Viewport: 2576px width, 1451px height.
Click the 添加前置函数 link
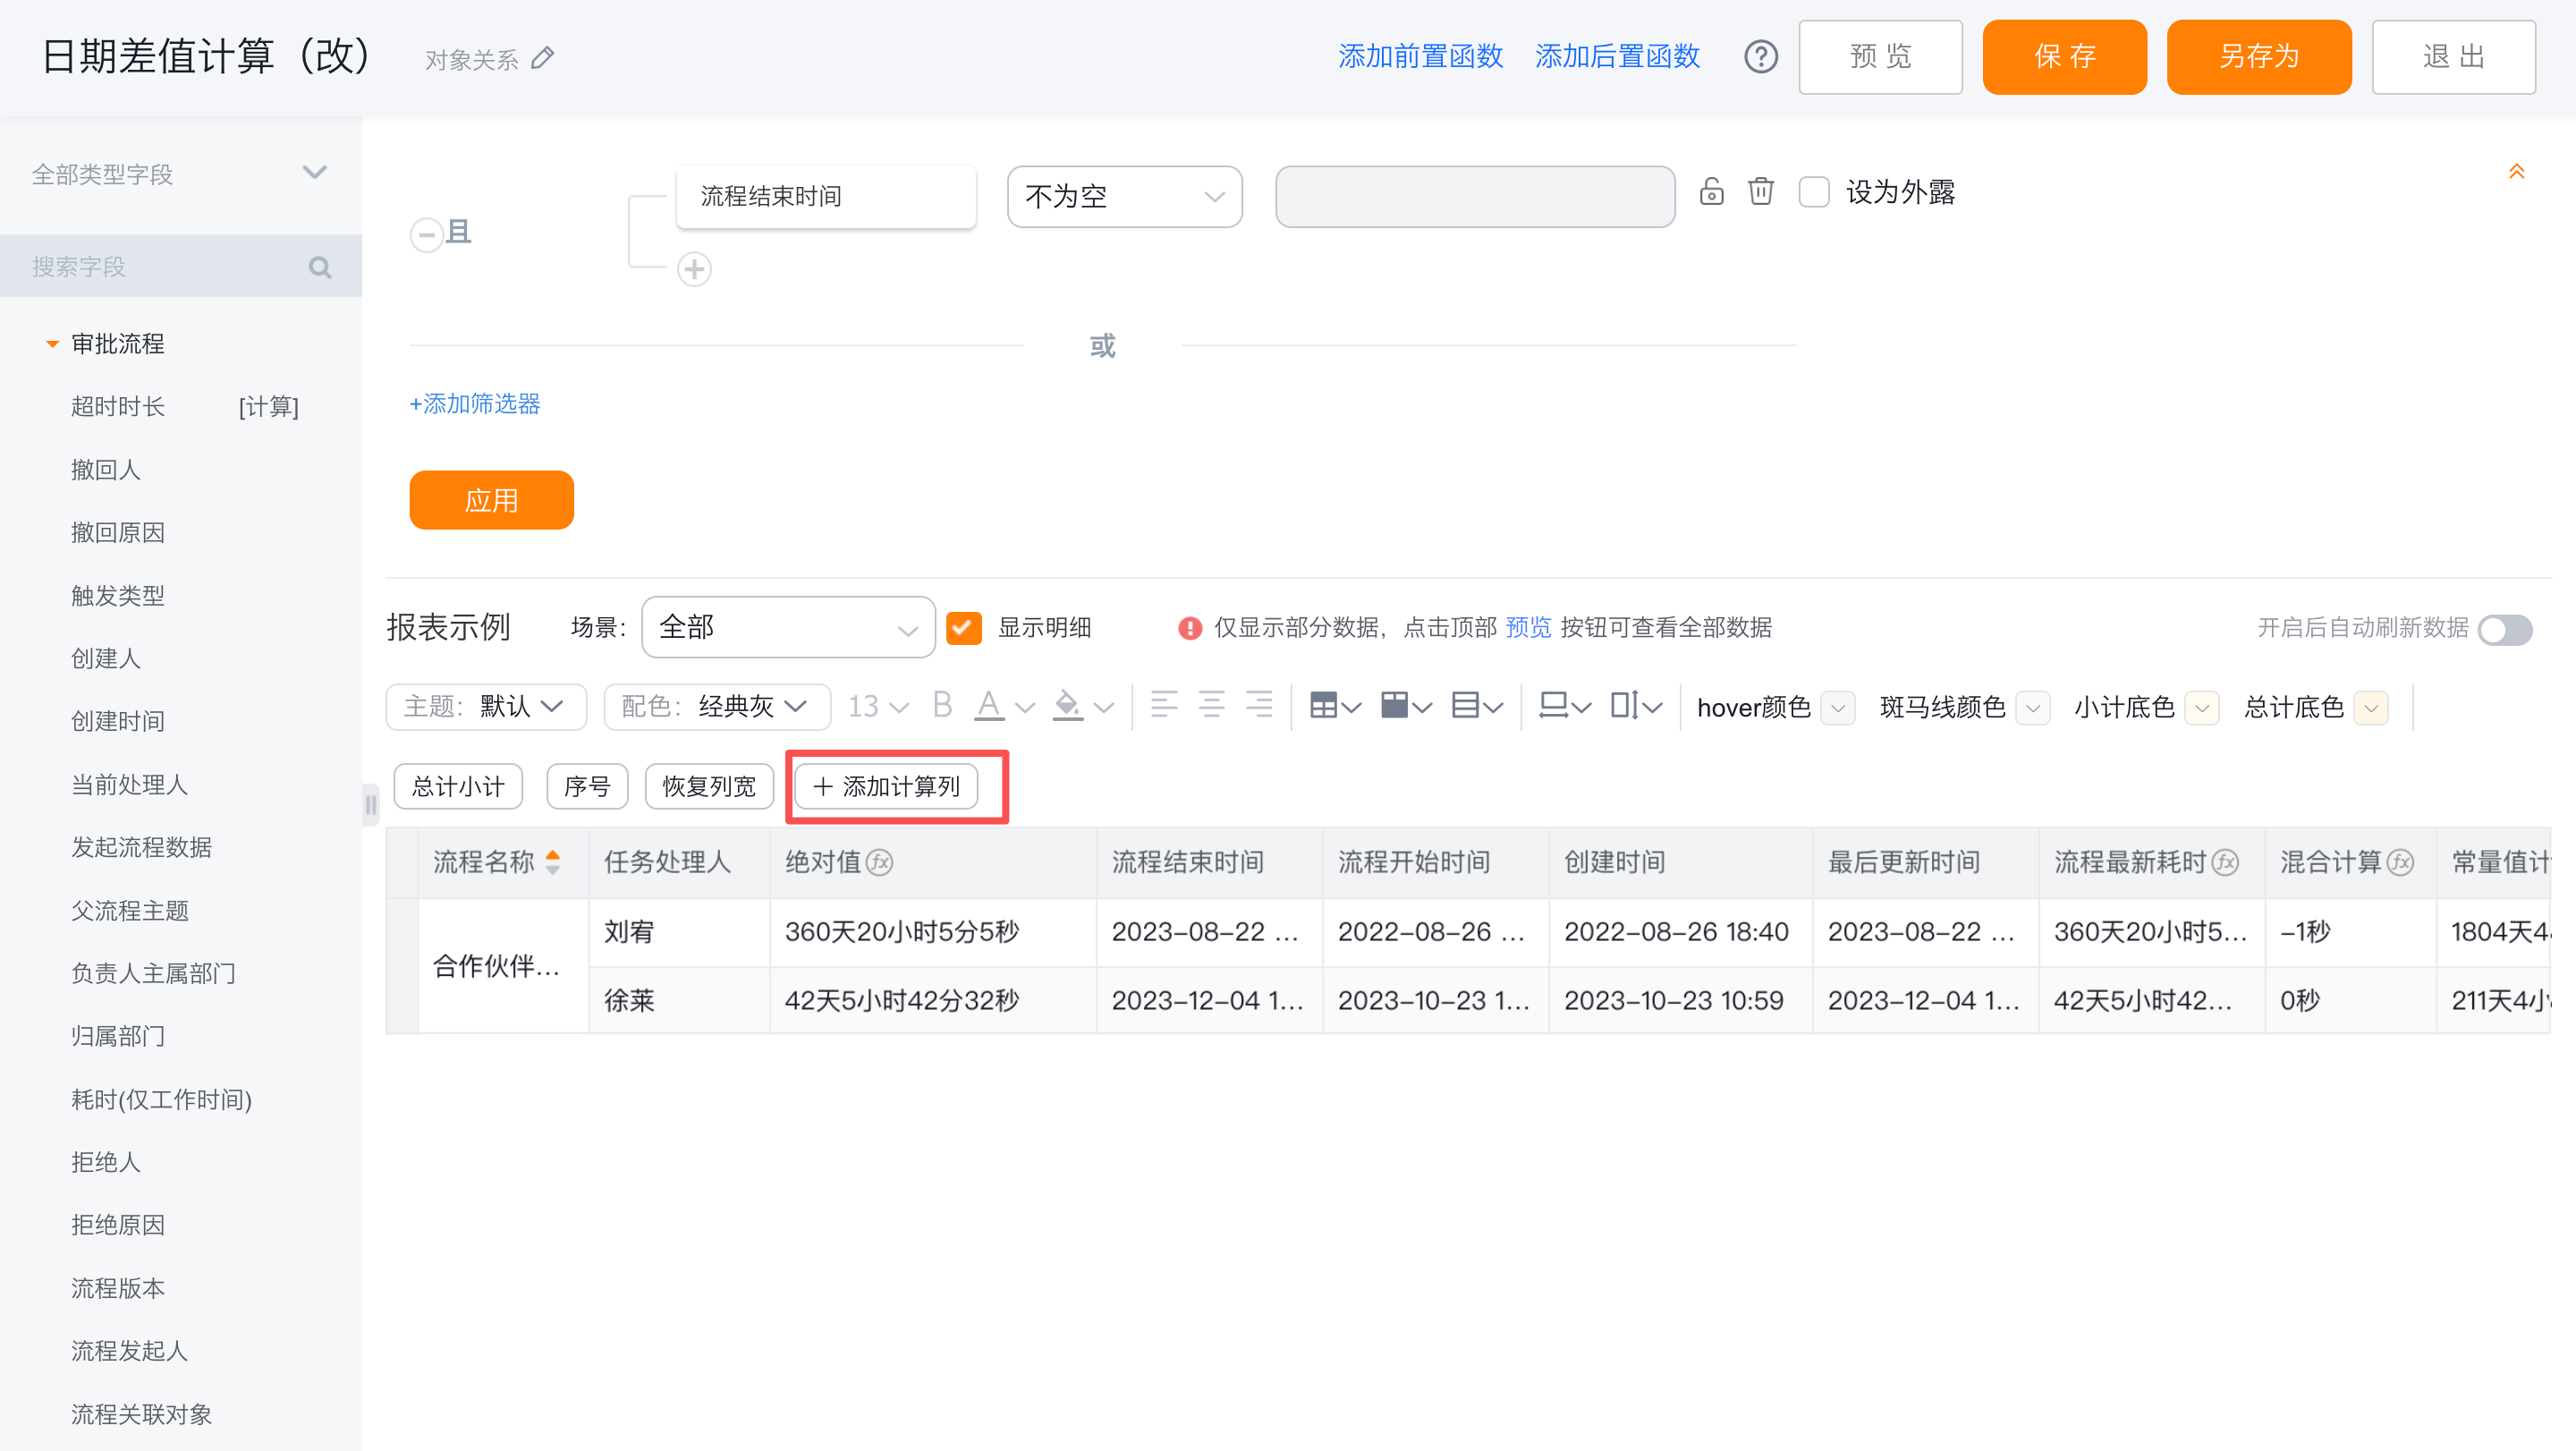[1420, 57]
